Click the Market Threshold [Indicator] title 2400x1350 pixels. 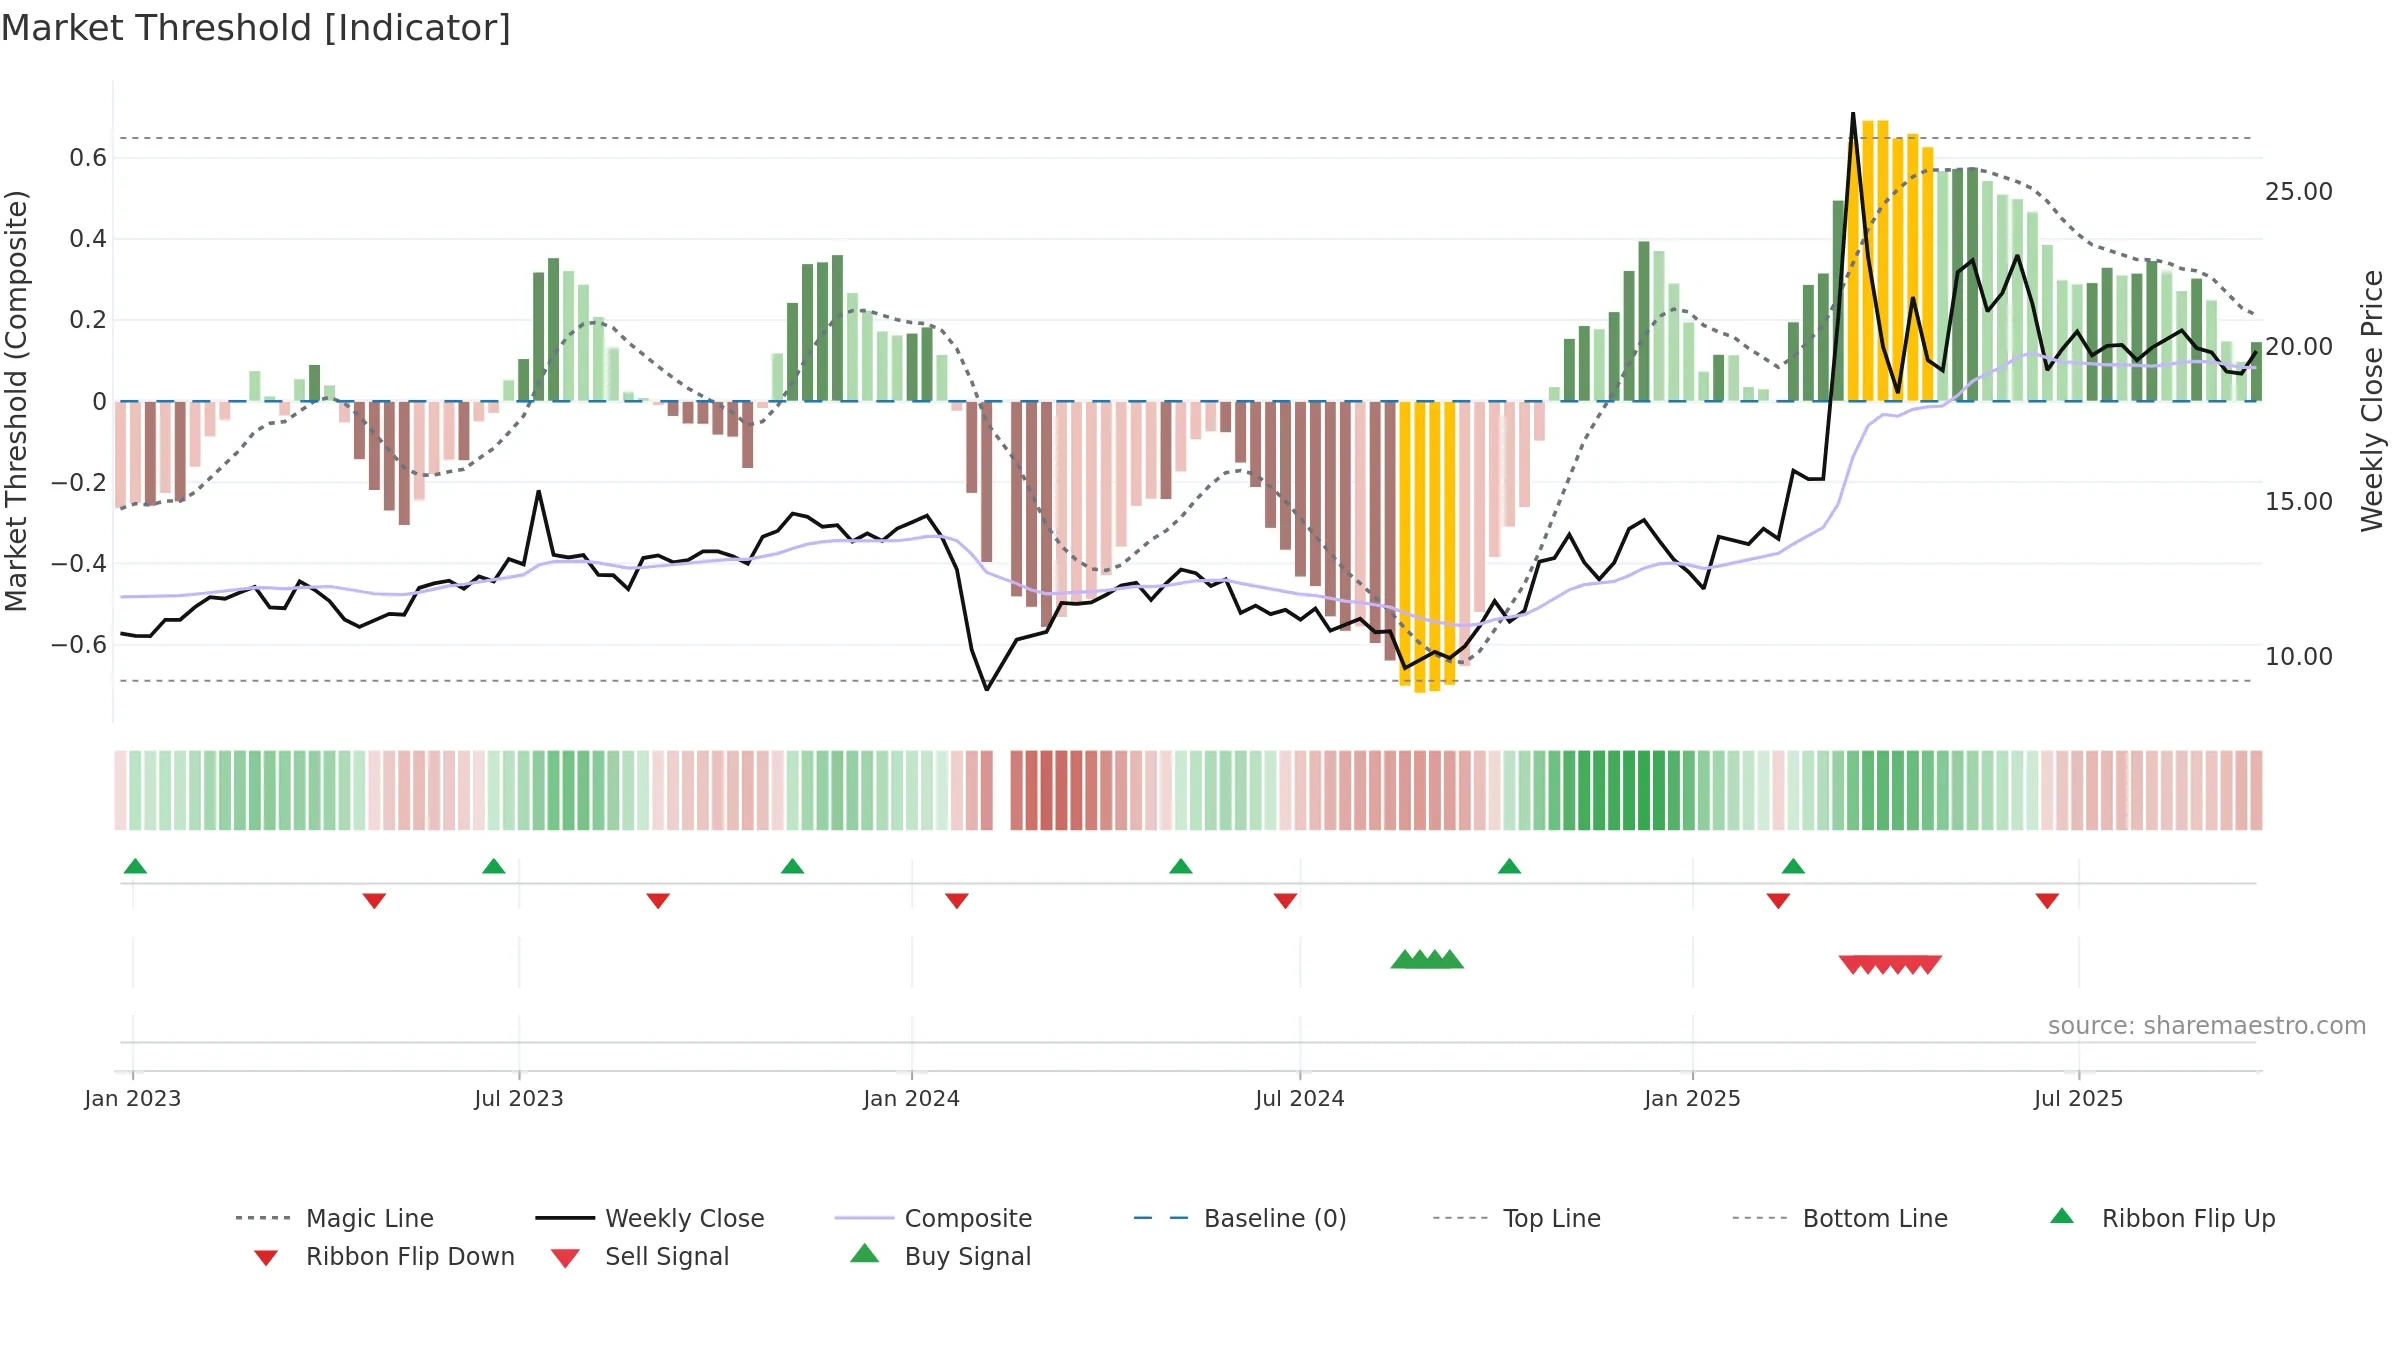(x=256, y=28)
